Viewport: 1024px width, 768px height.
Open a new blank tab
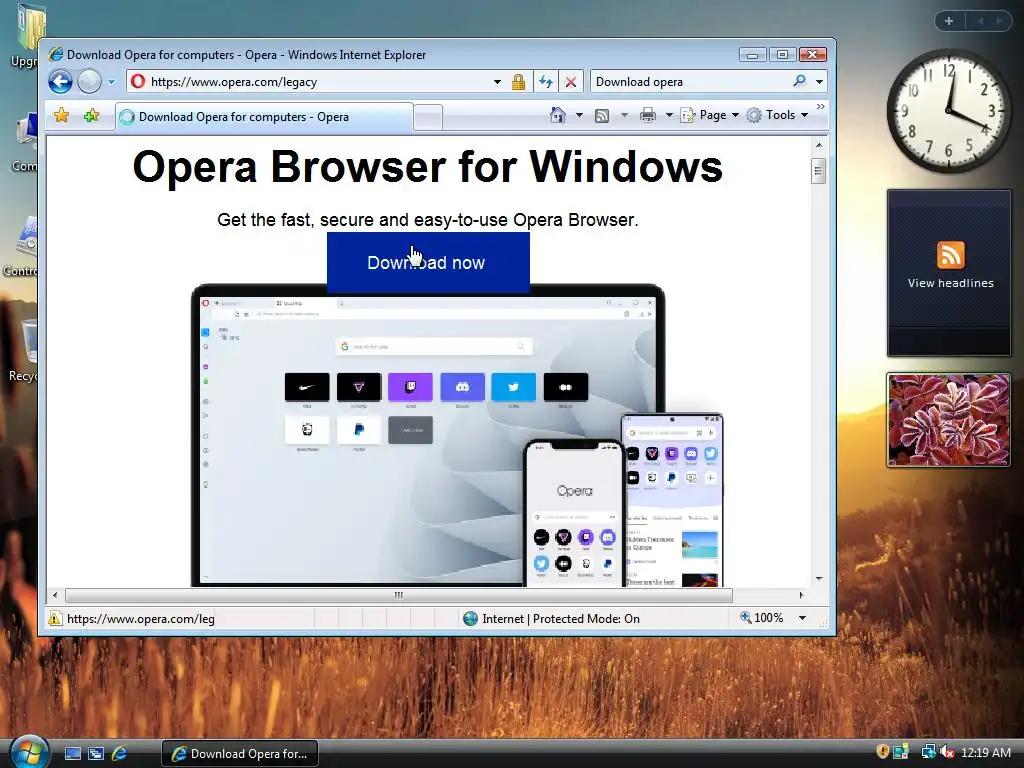click(x=428, y=118)
